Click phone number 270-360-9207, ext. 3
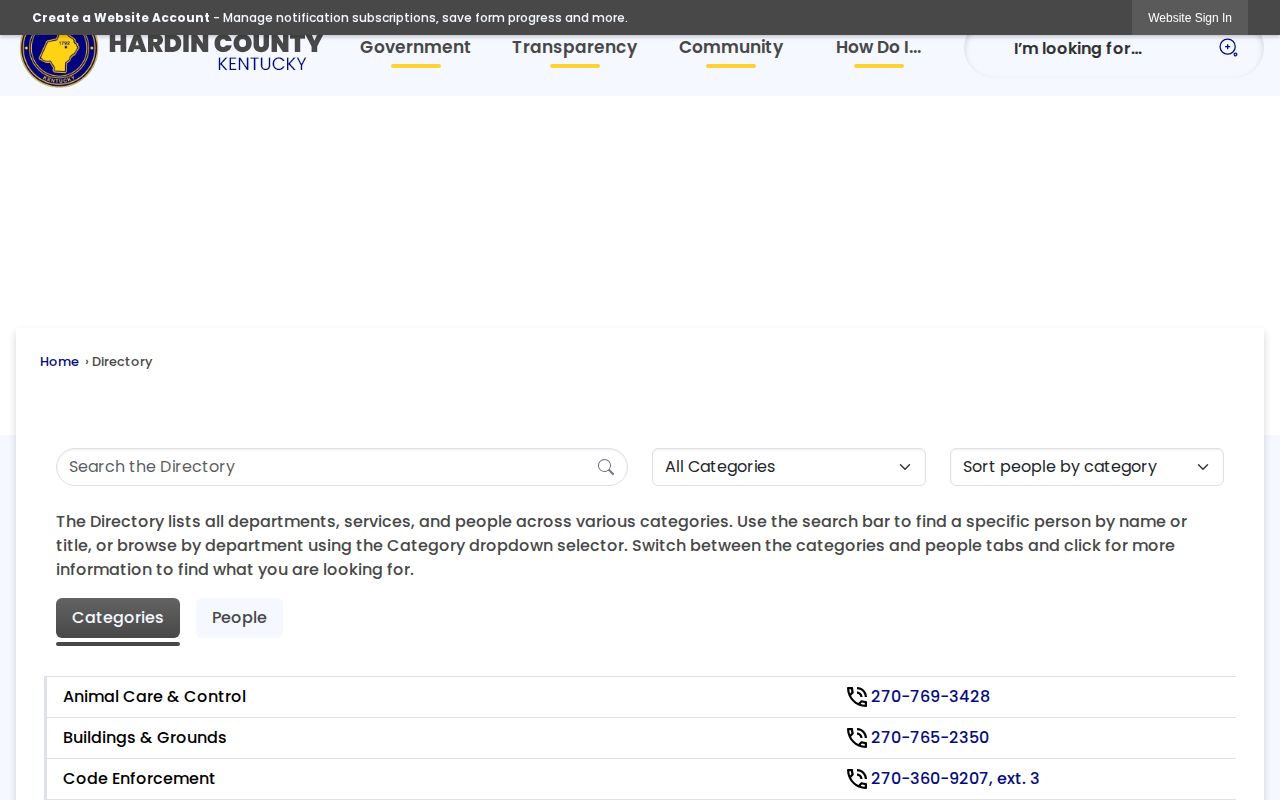 [x=955, y=779]
